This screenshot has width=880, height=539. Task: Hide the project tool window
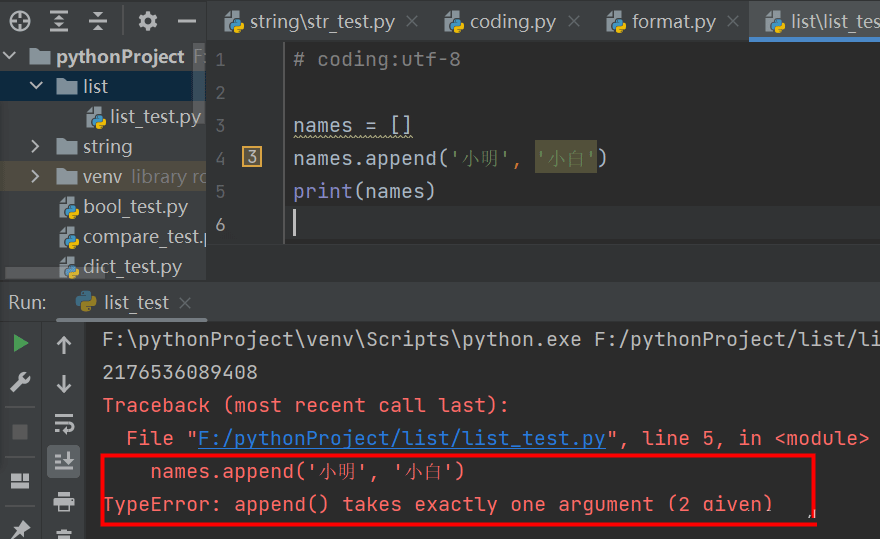(187, 21)
